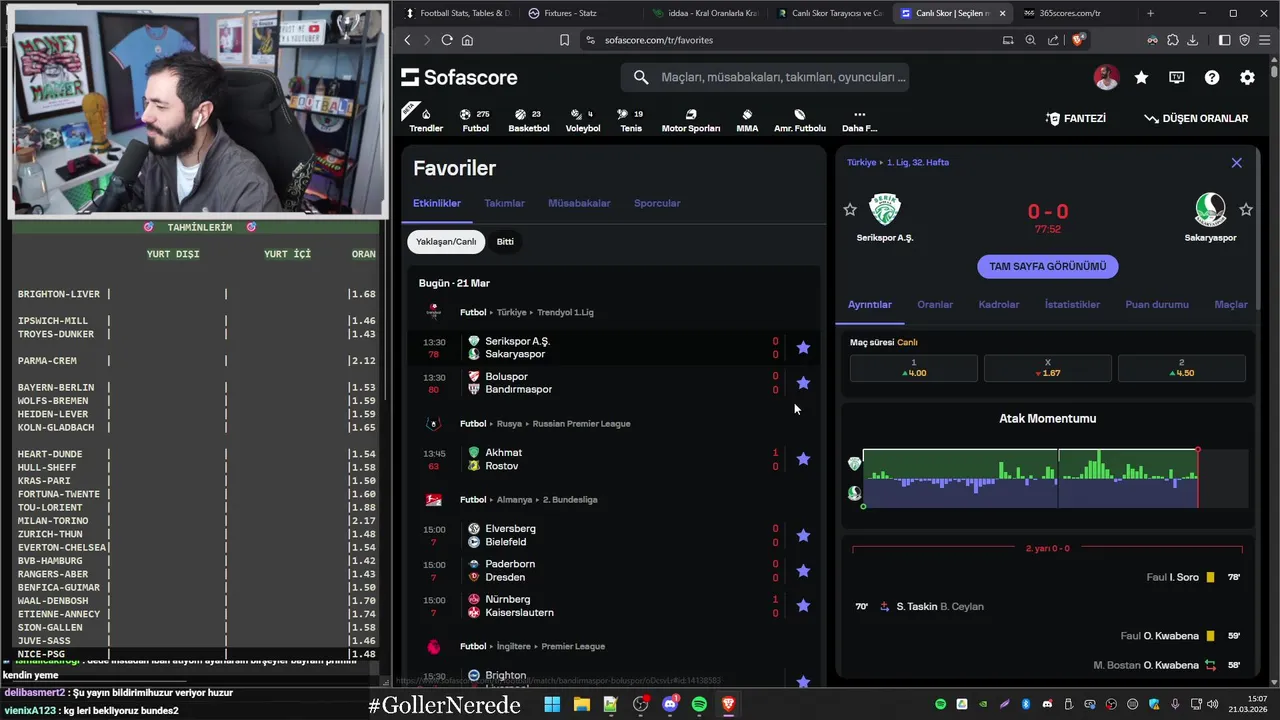Select the Bitti filter
Screen dimensions: 1280x720
(x=505, y=241)
